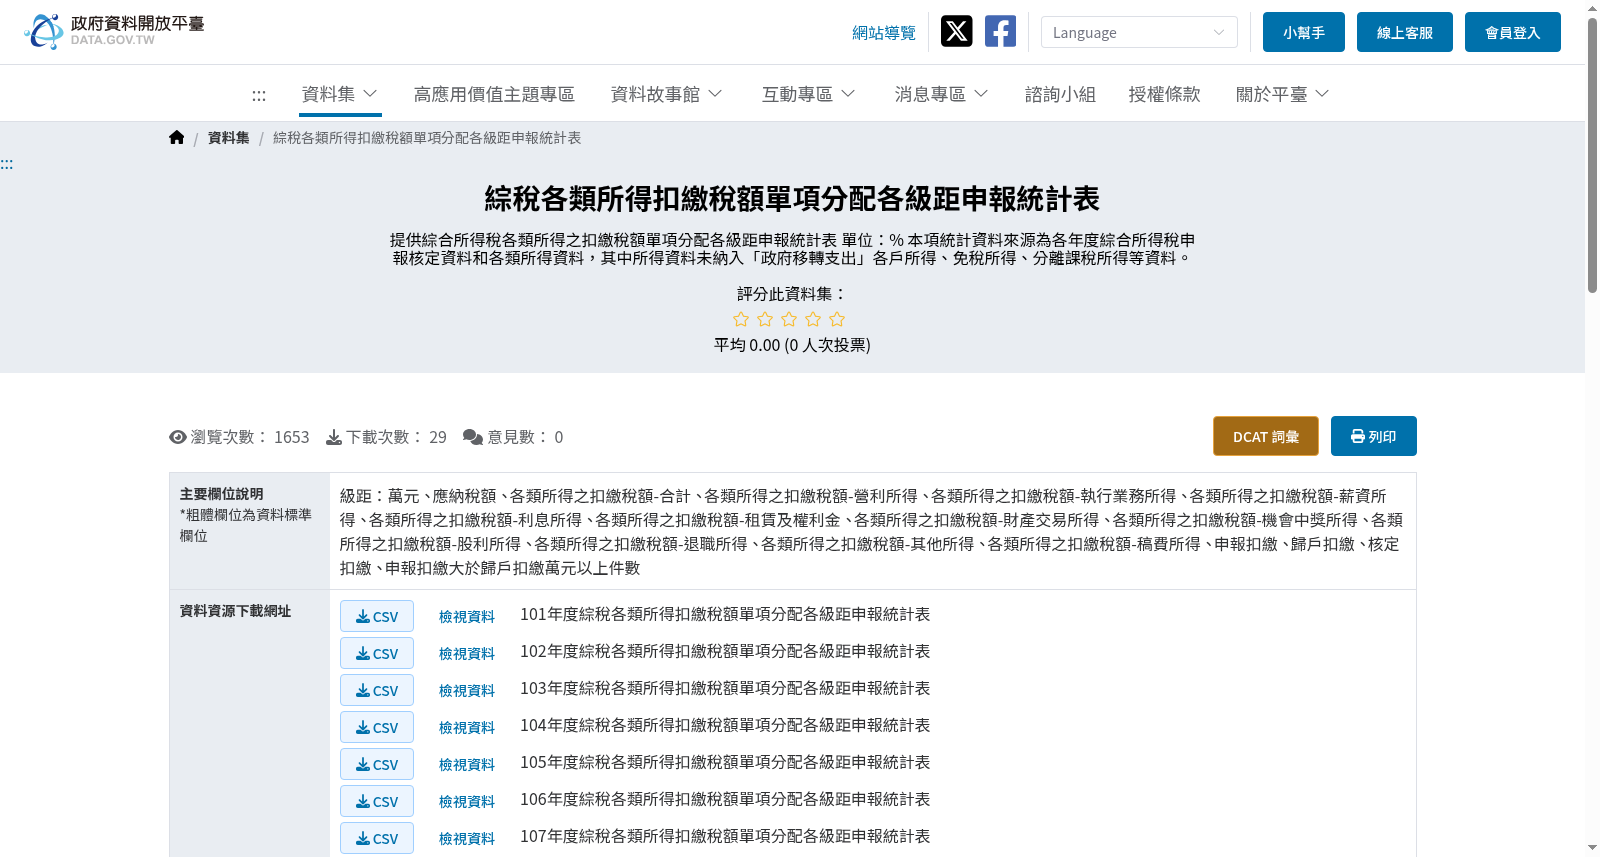Click the ::: content anchor at left edge
Image resolution: width=1600 pixels, height=857 pixels.
pyautogui.click(x=6, y=164)
